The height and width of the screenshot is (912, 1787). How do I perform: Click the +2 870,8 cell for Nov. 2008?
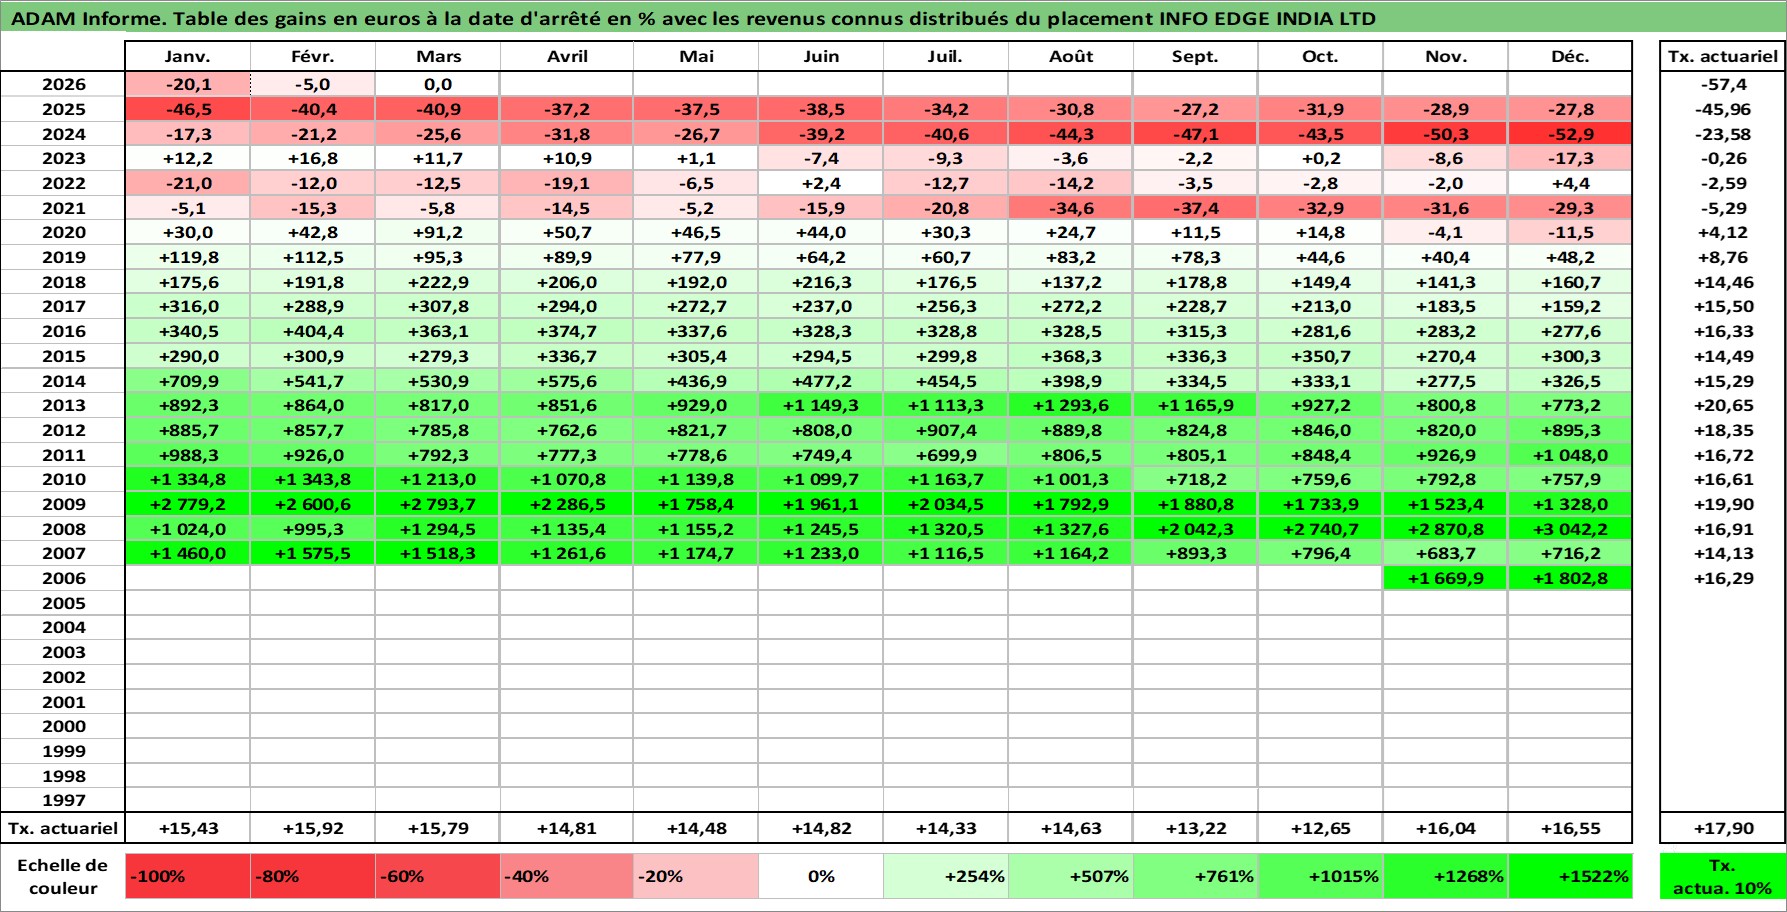(x=1445, y=529)
